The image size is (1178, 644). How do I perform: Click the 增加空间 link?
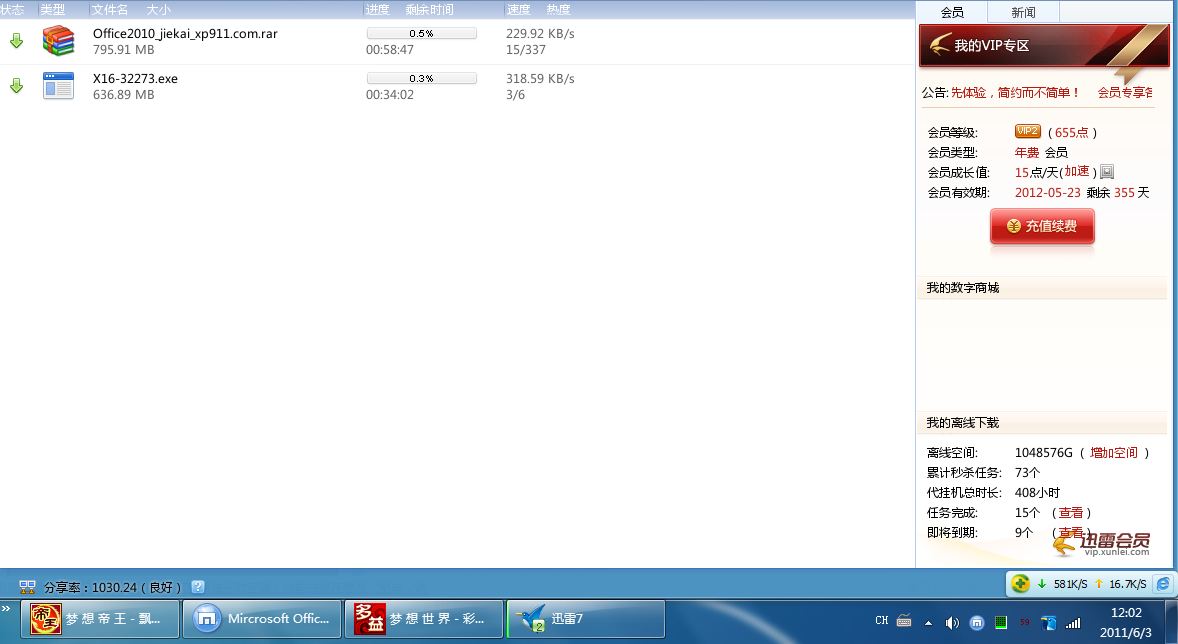1114,453
